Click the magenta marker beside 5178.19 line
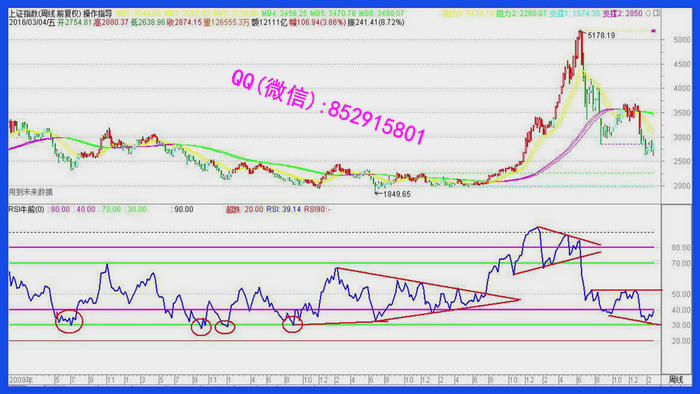This screenshot has width=700, height=394. tap(654, 31)
